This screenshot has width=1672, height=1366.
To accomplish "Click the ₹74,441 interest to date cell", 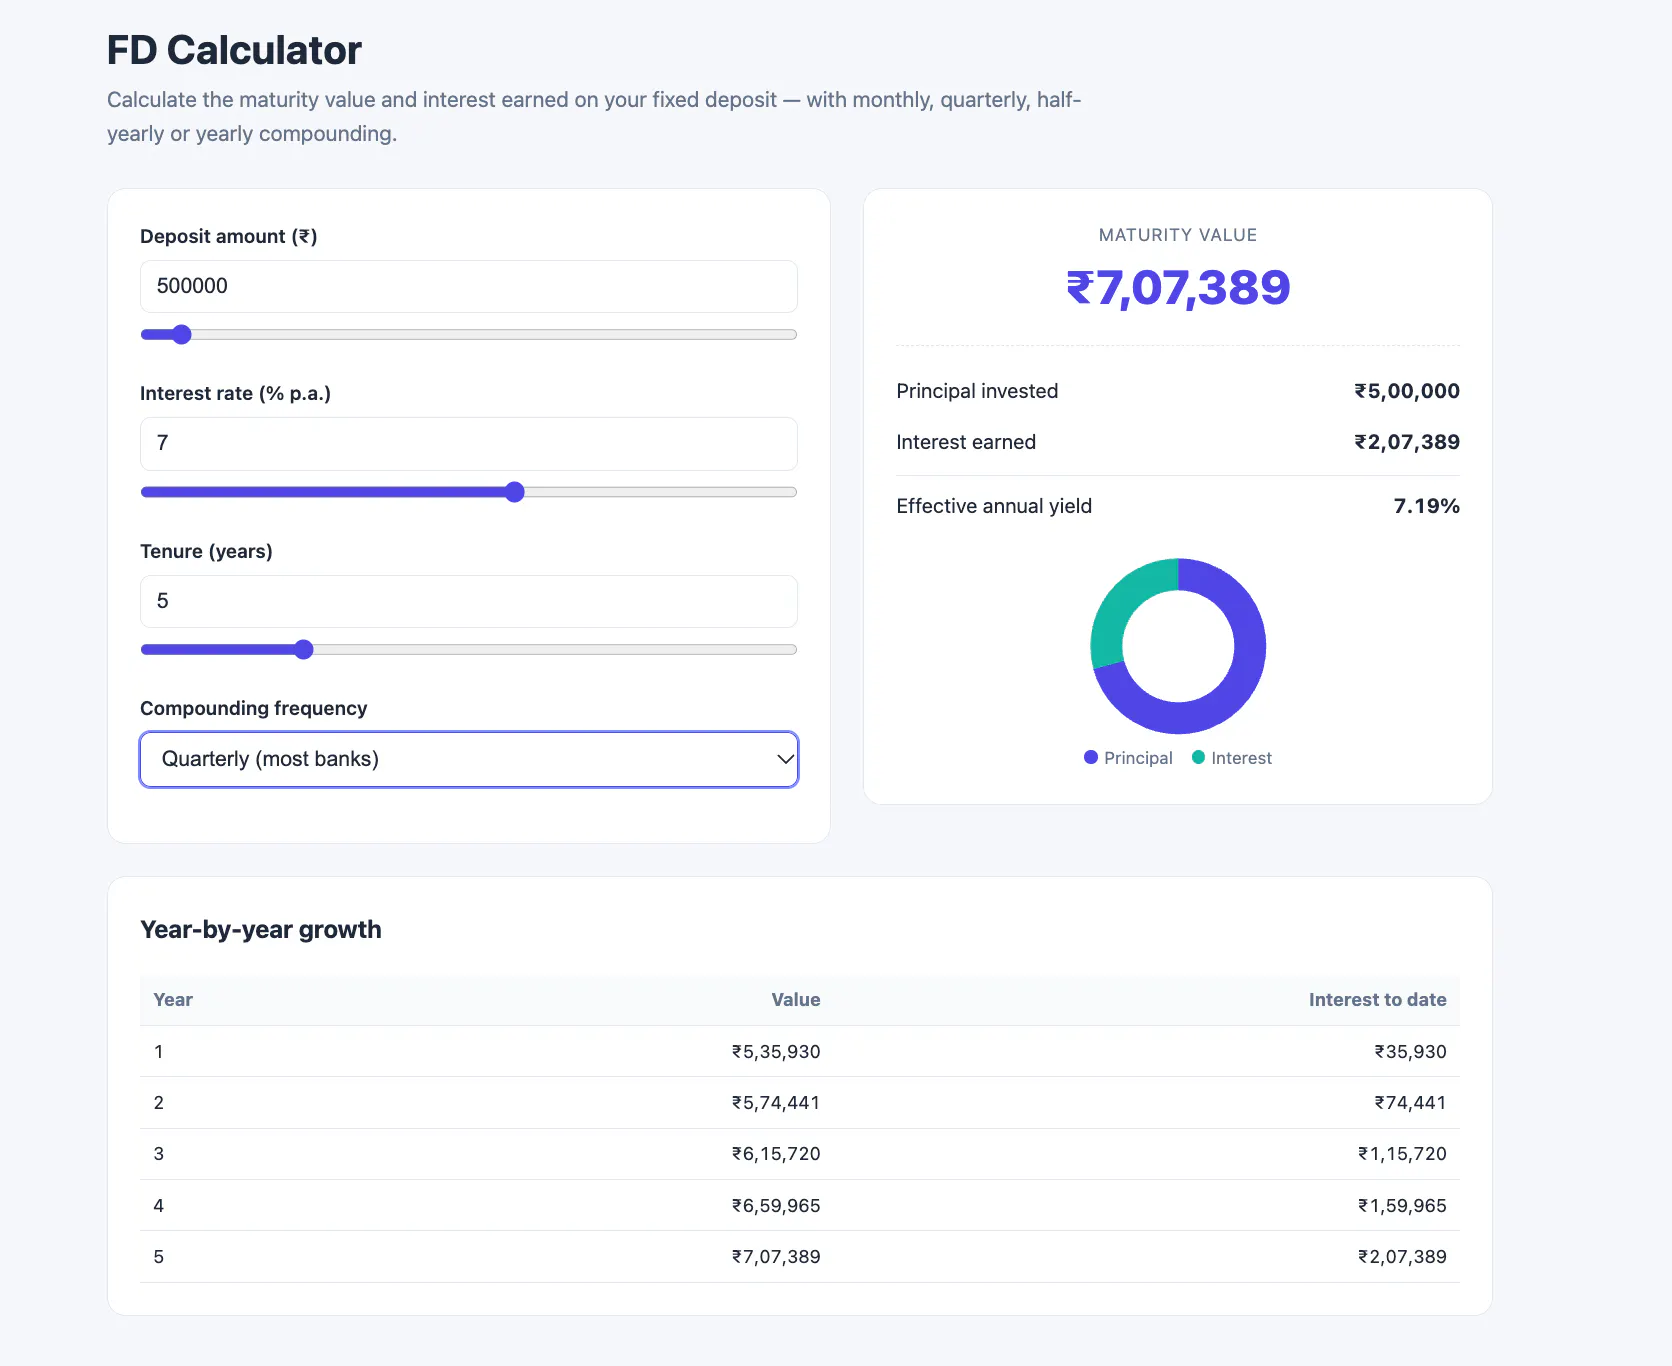I will [1410, 1103].
